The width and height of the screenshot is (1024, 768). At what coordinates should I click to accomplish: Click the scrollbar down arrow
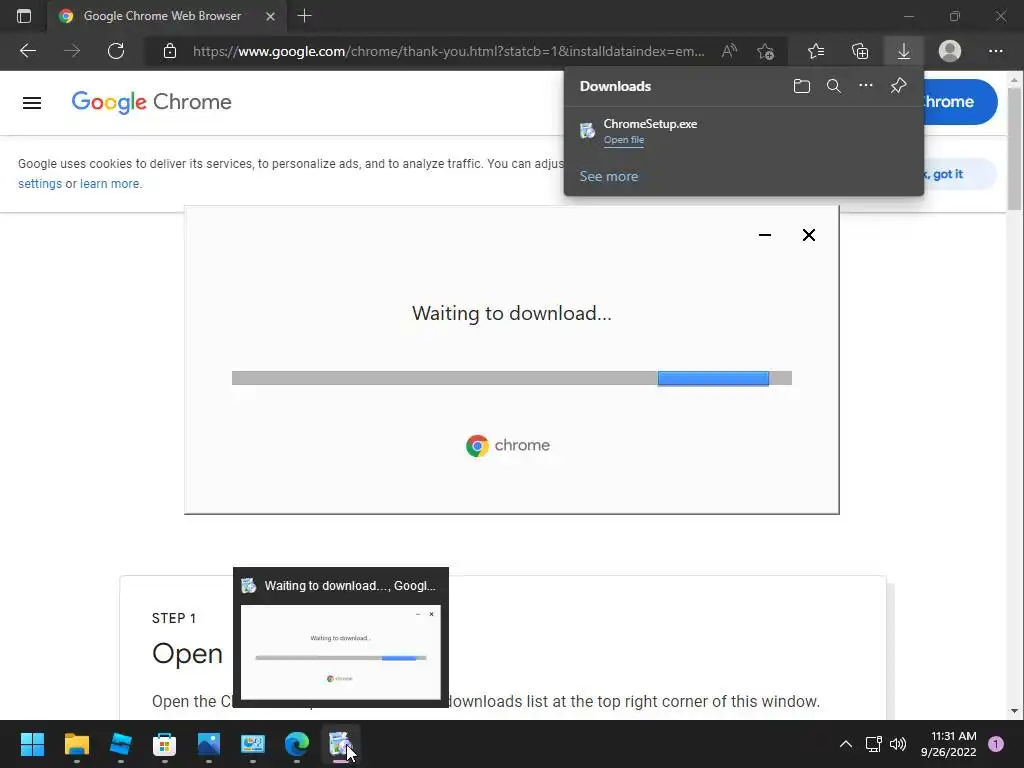tap(1014, 711)
